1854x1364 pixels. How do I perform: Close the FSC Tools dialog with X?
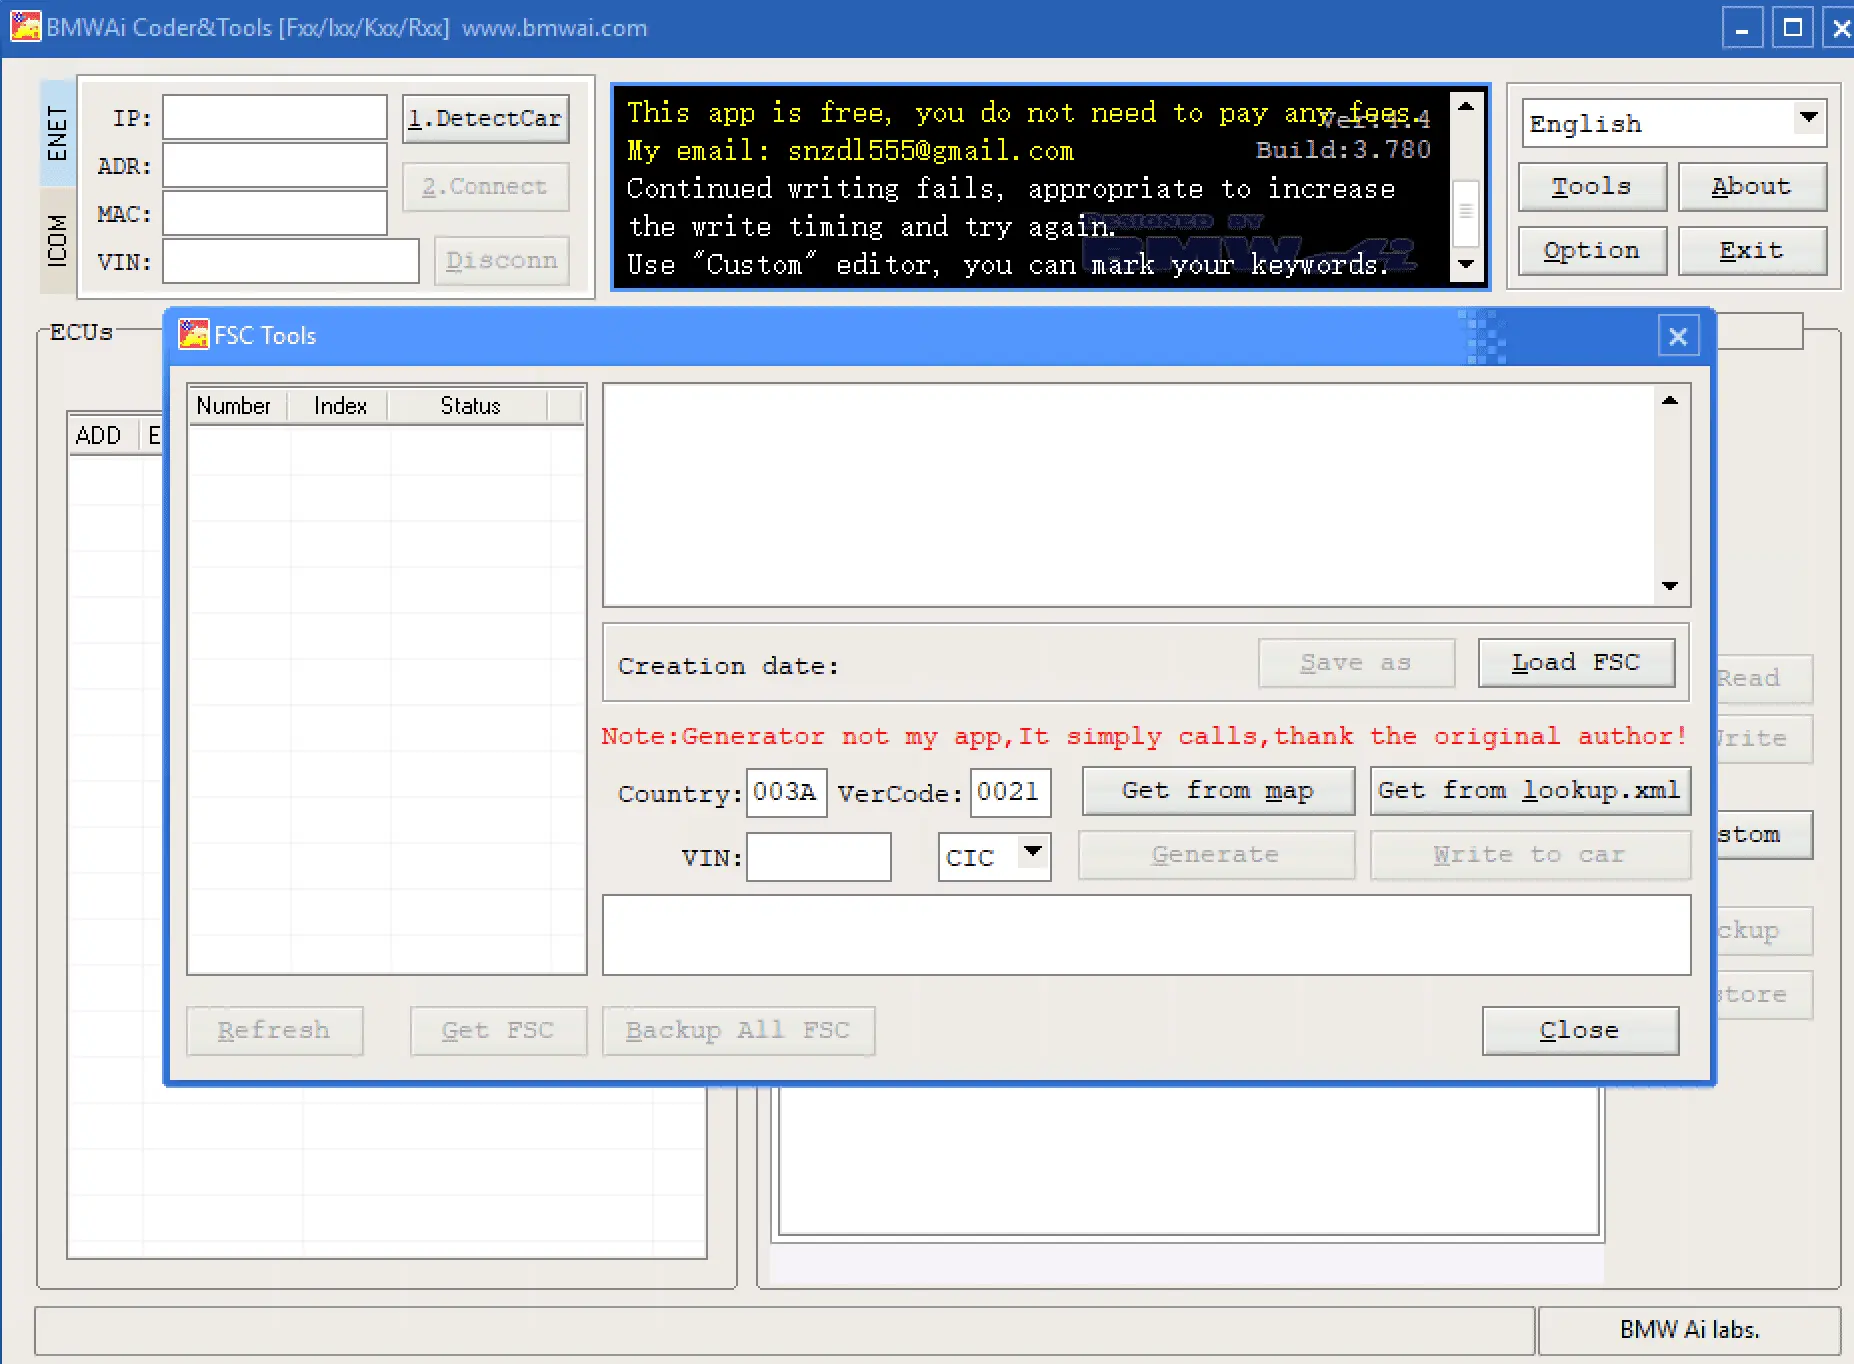(1678, 336)
